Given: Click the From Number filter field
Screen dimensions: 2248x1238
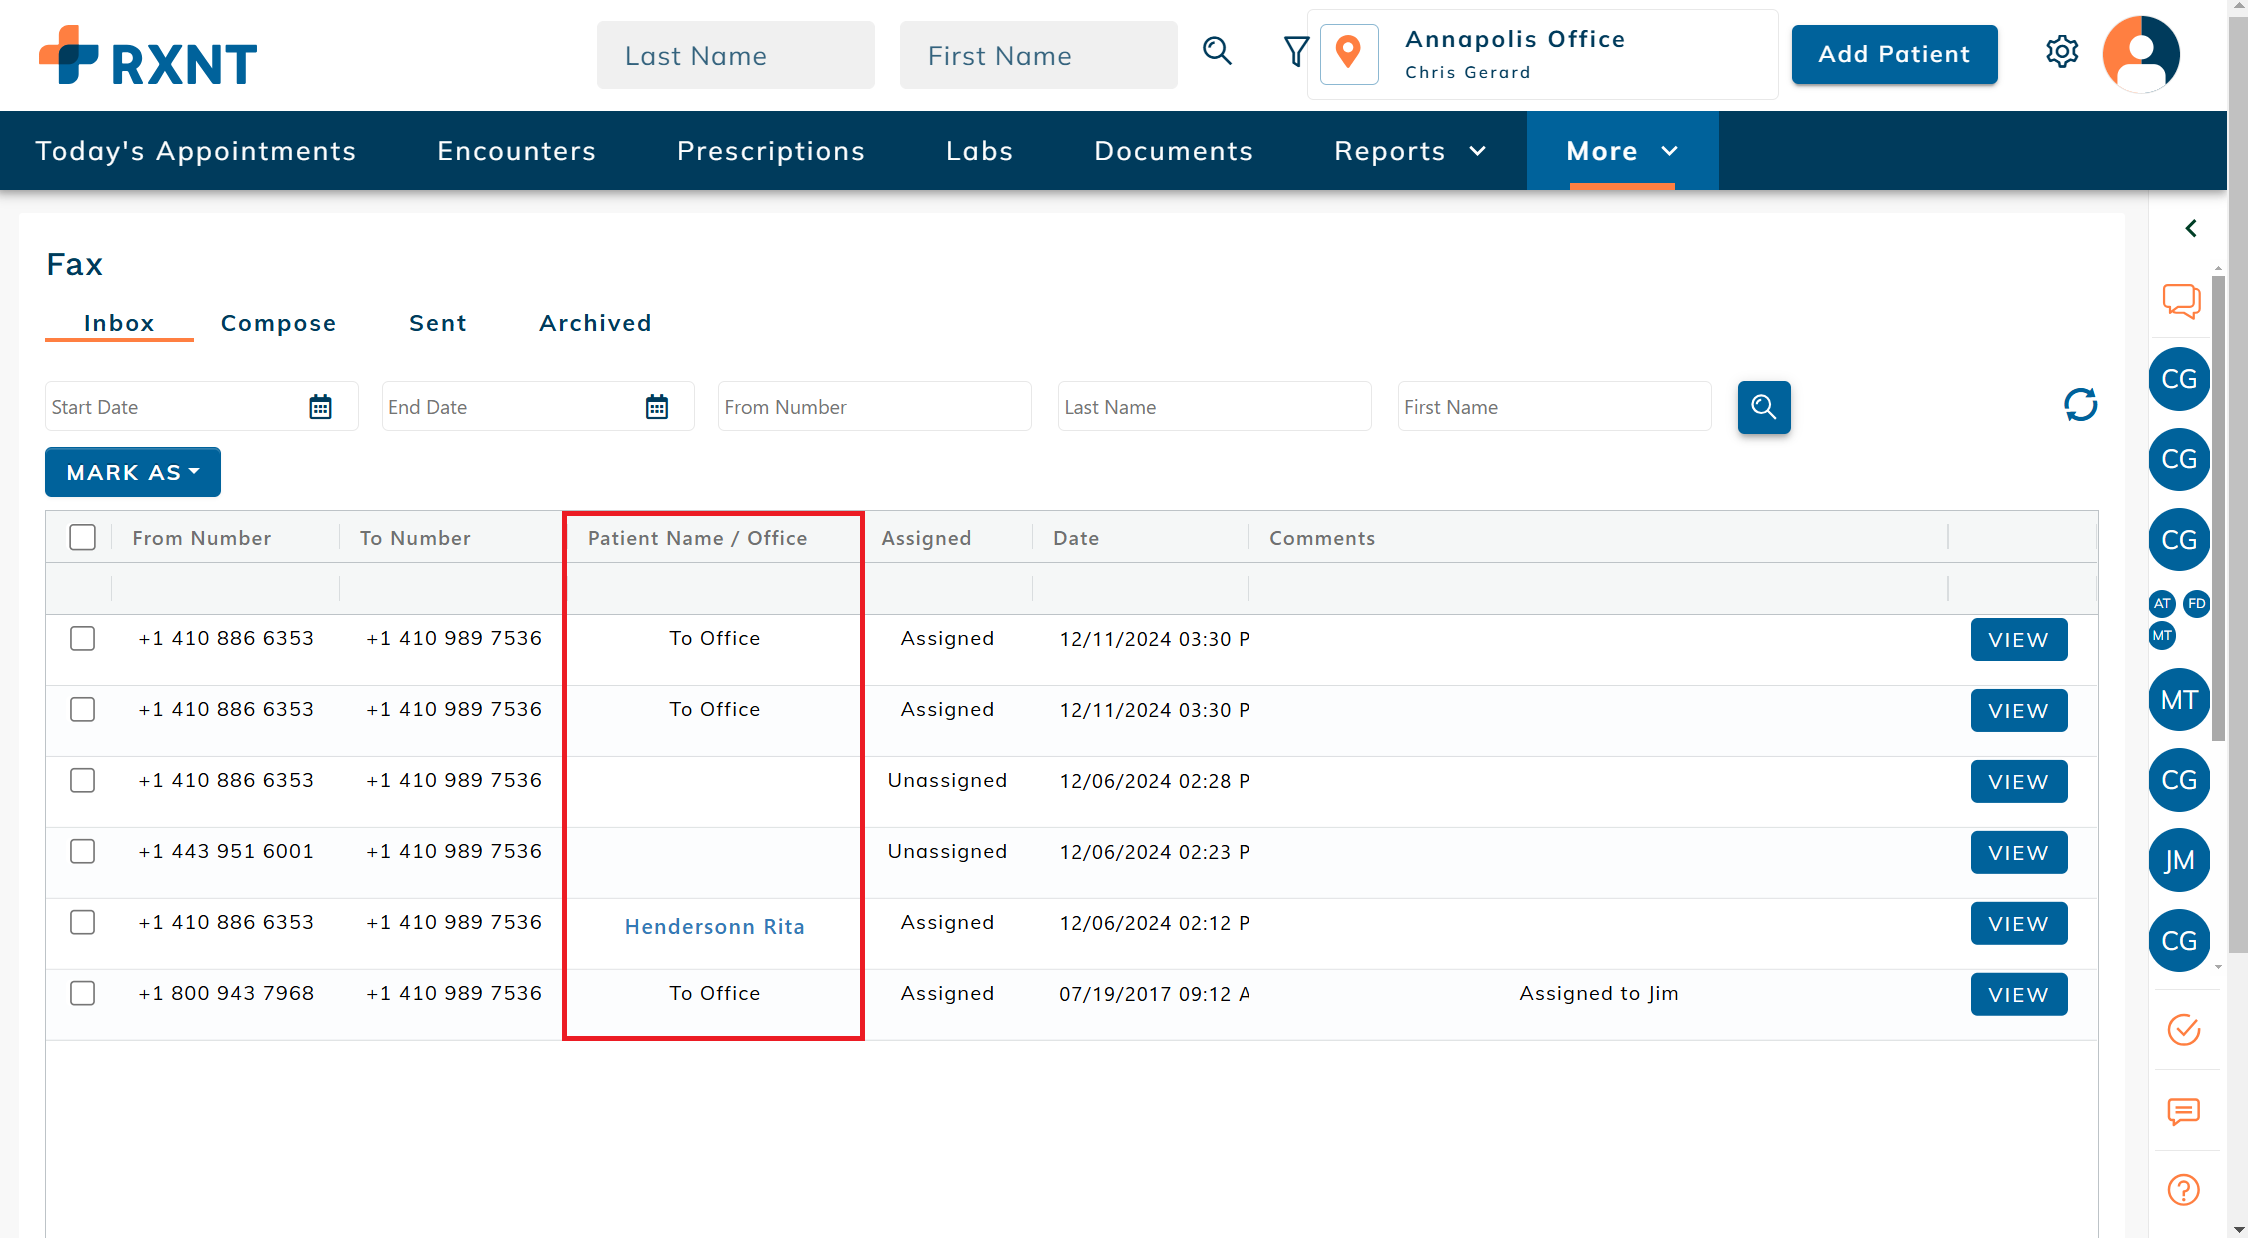Looking at the screenshot, I should point(874,407).
